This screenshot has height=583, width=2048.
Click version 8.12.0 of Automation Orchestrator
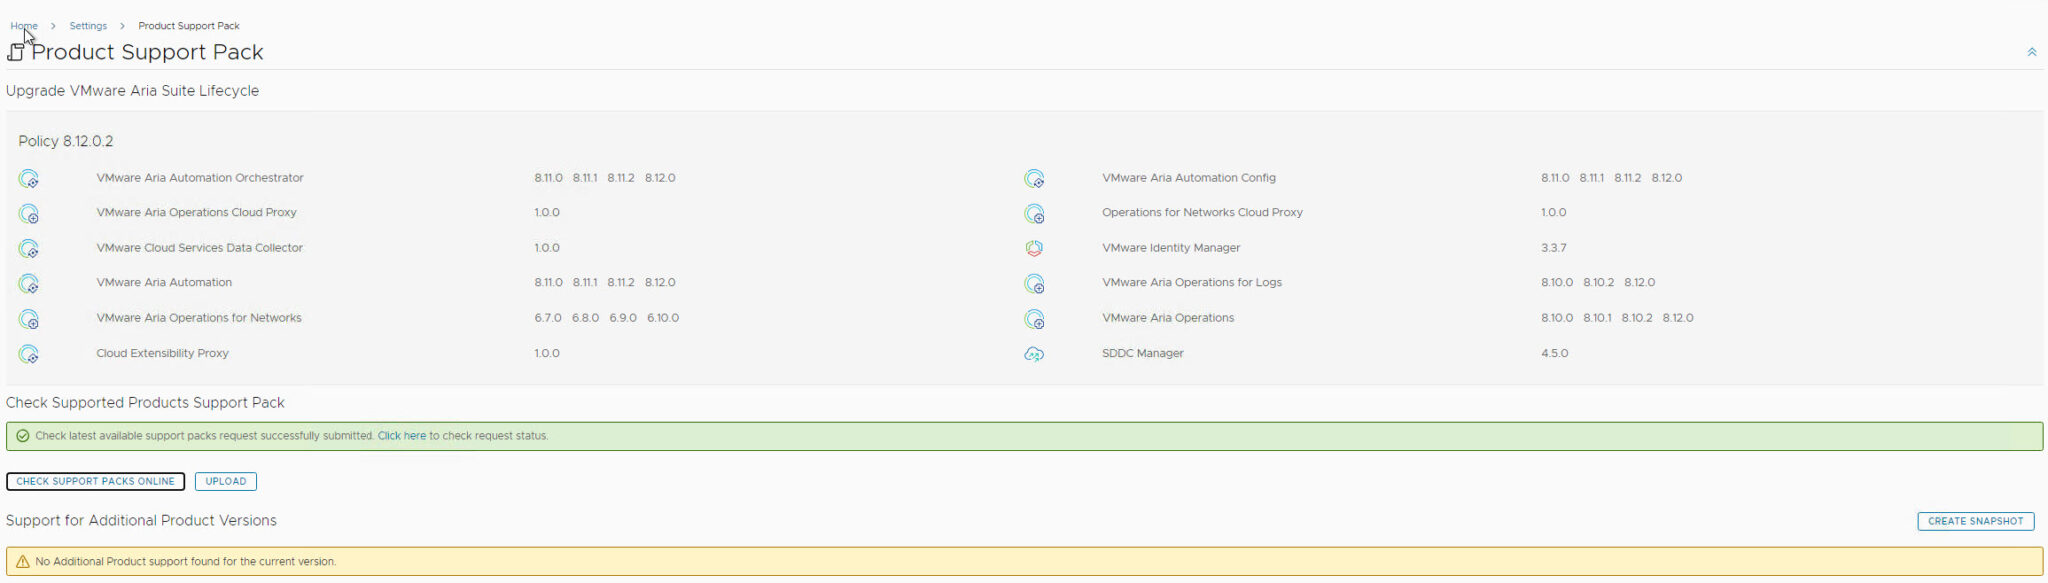pos(660,178)
